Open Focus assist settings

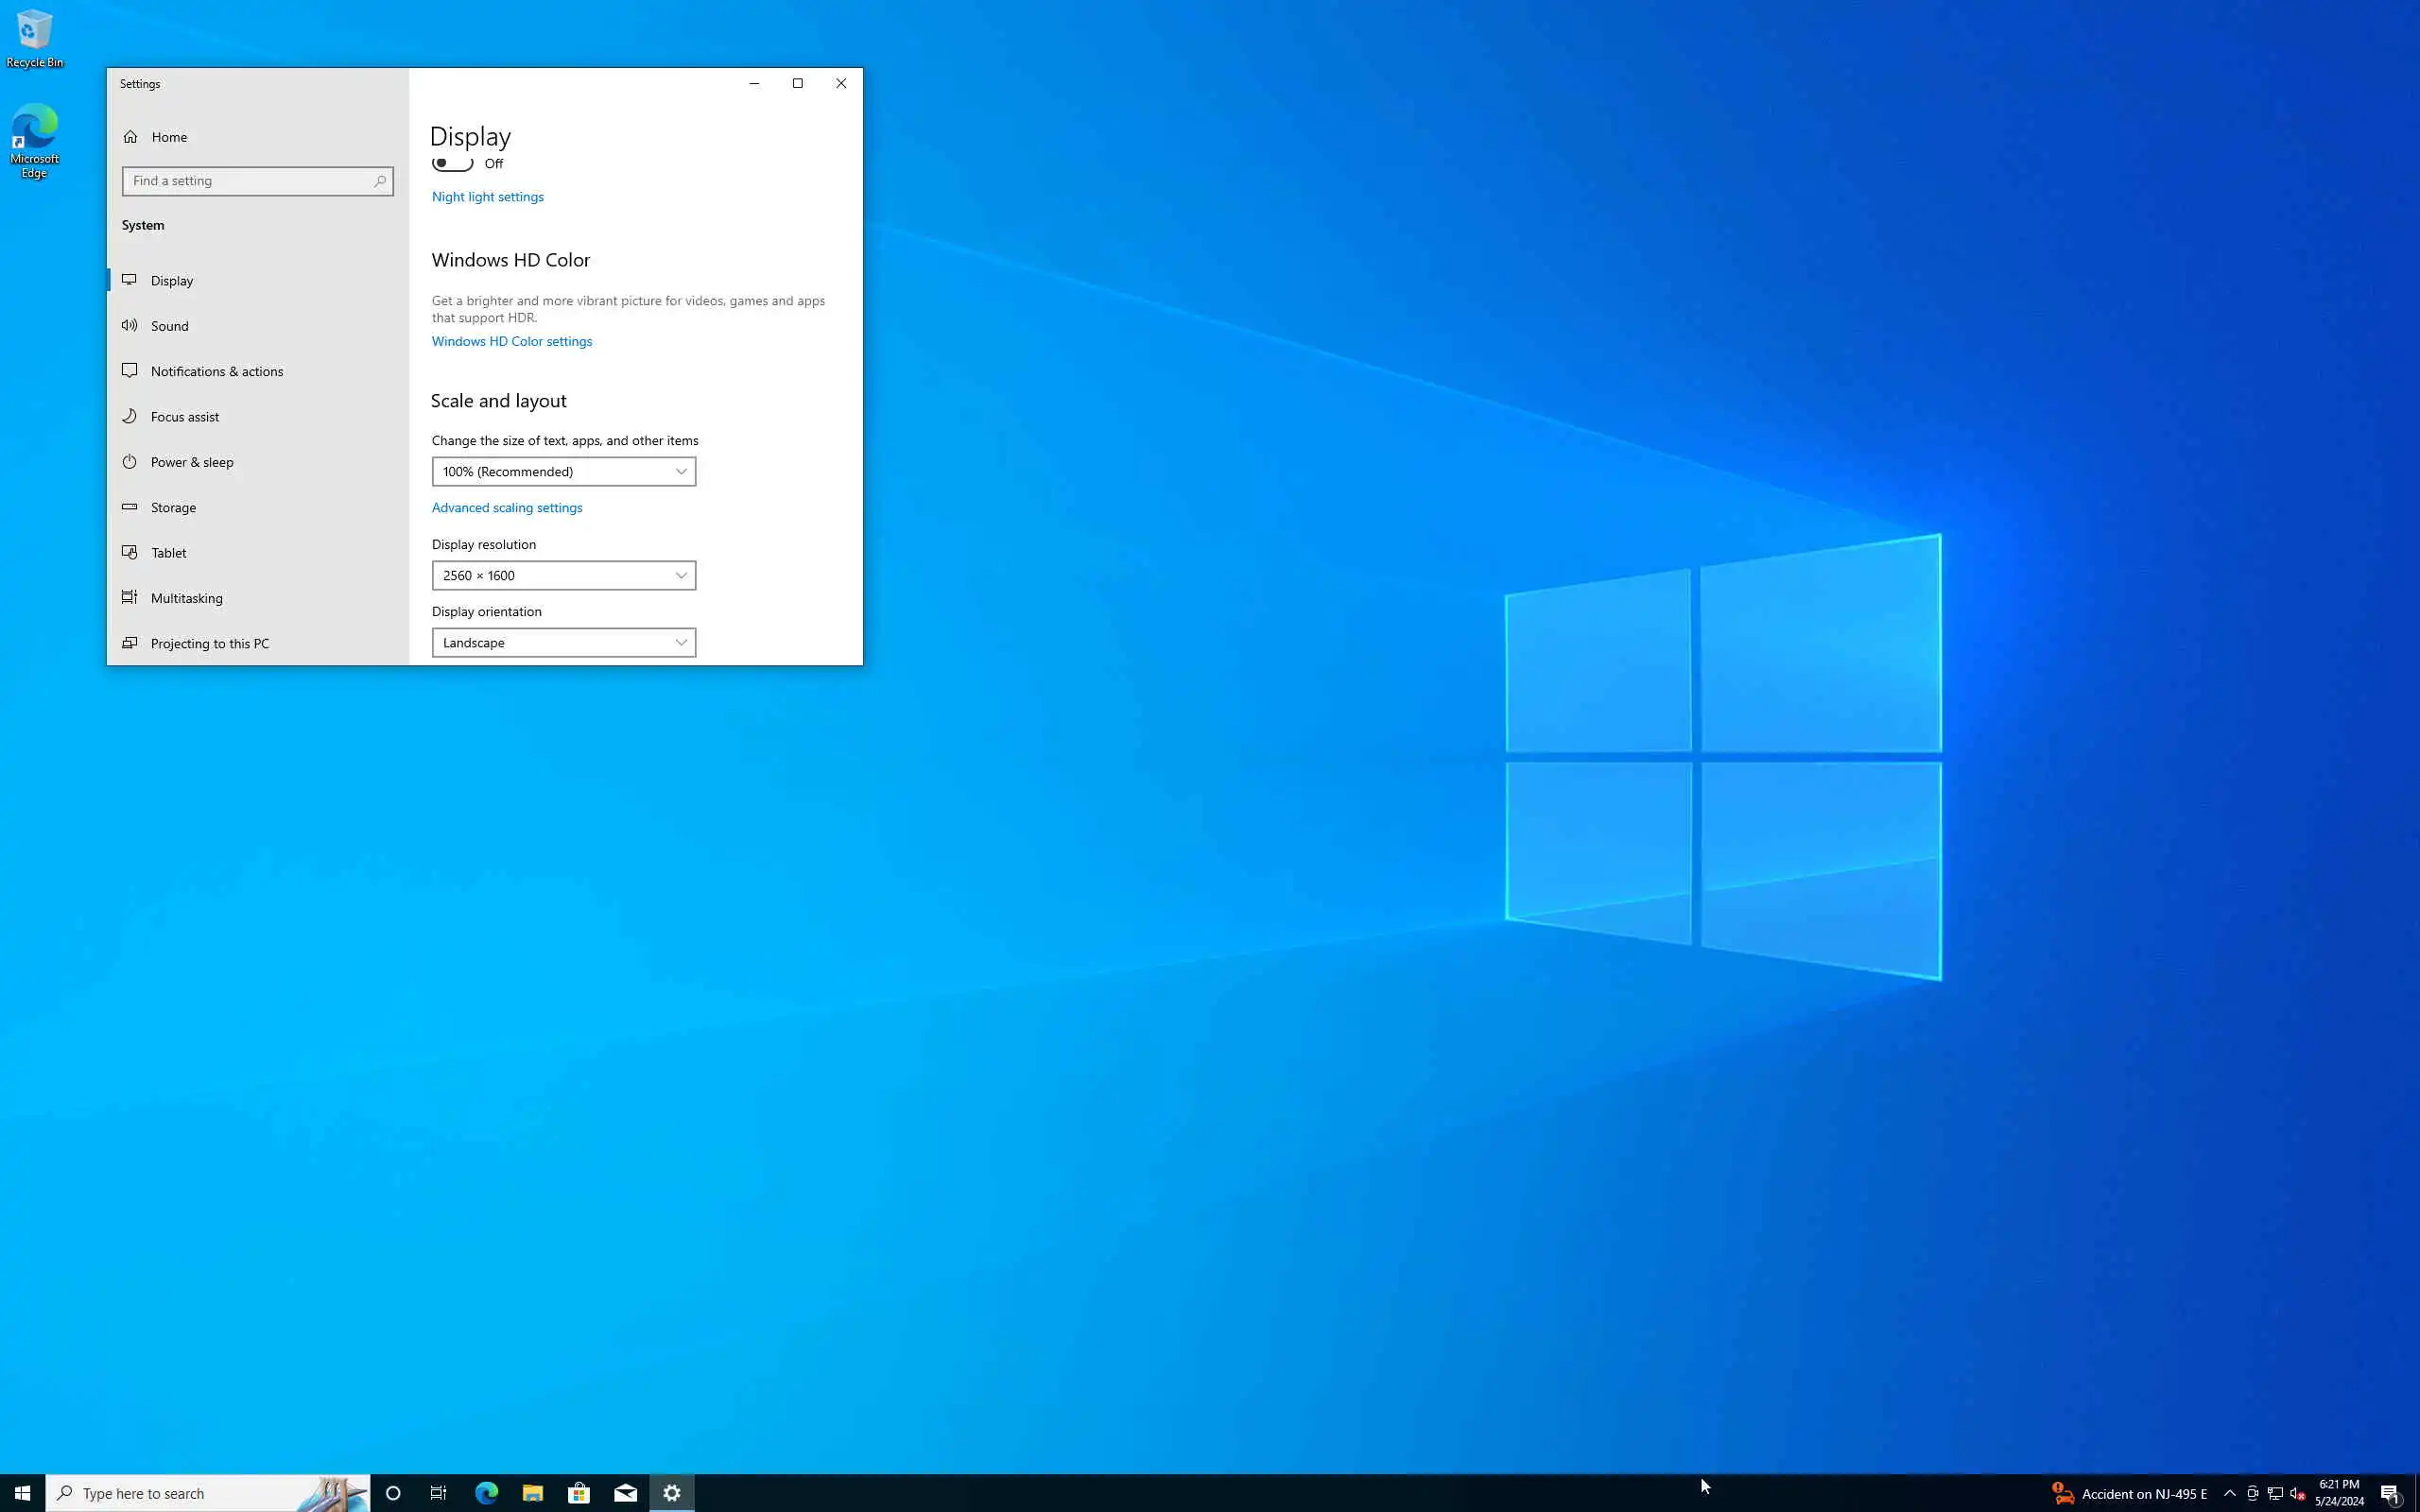184,417
